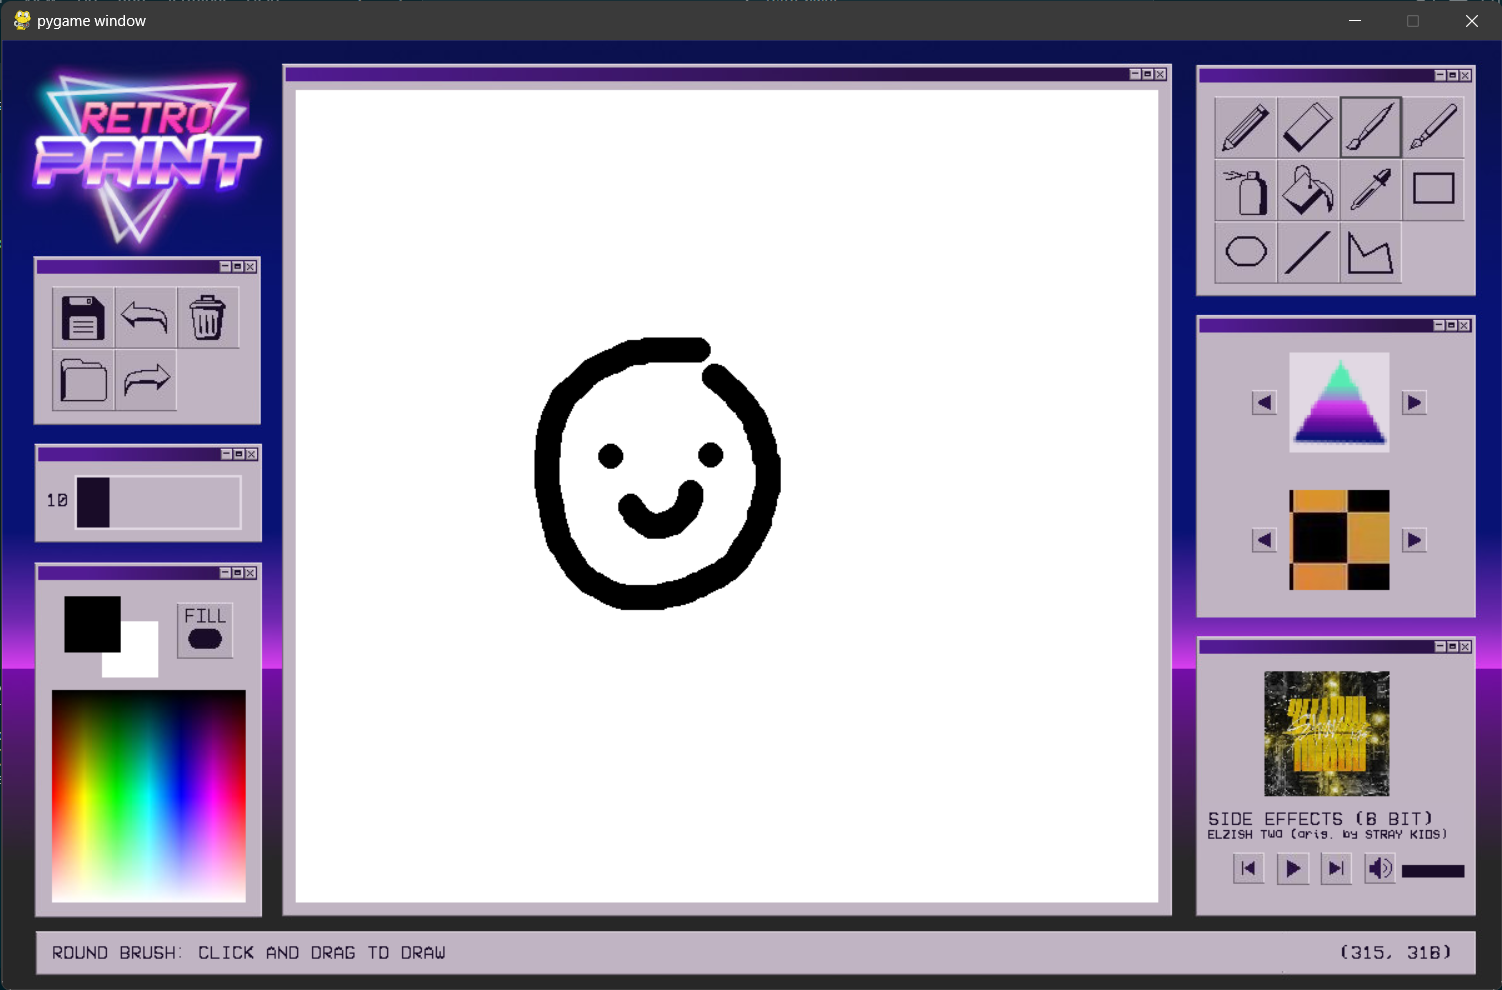1502x990 pixels.
Task: Select the polygon shape tool
Action: point(1370,252)
